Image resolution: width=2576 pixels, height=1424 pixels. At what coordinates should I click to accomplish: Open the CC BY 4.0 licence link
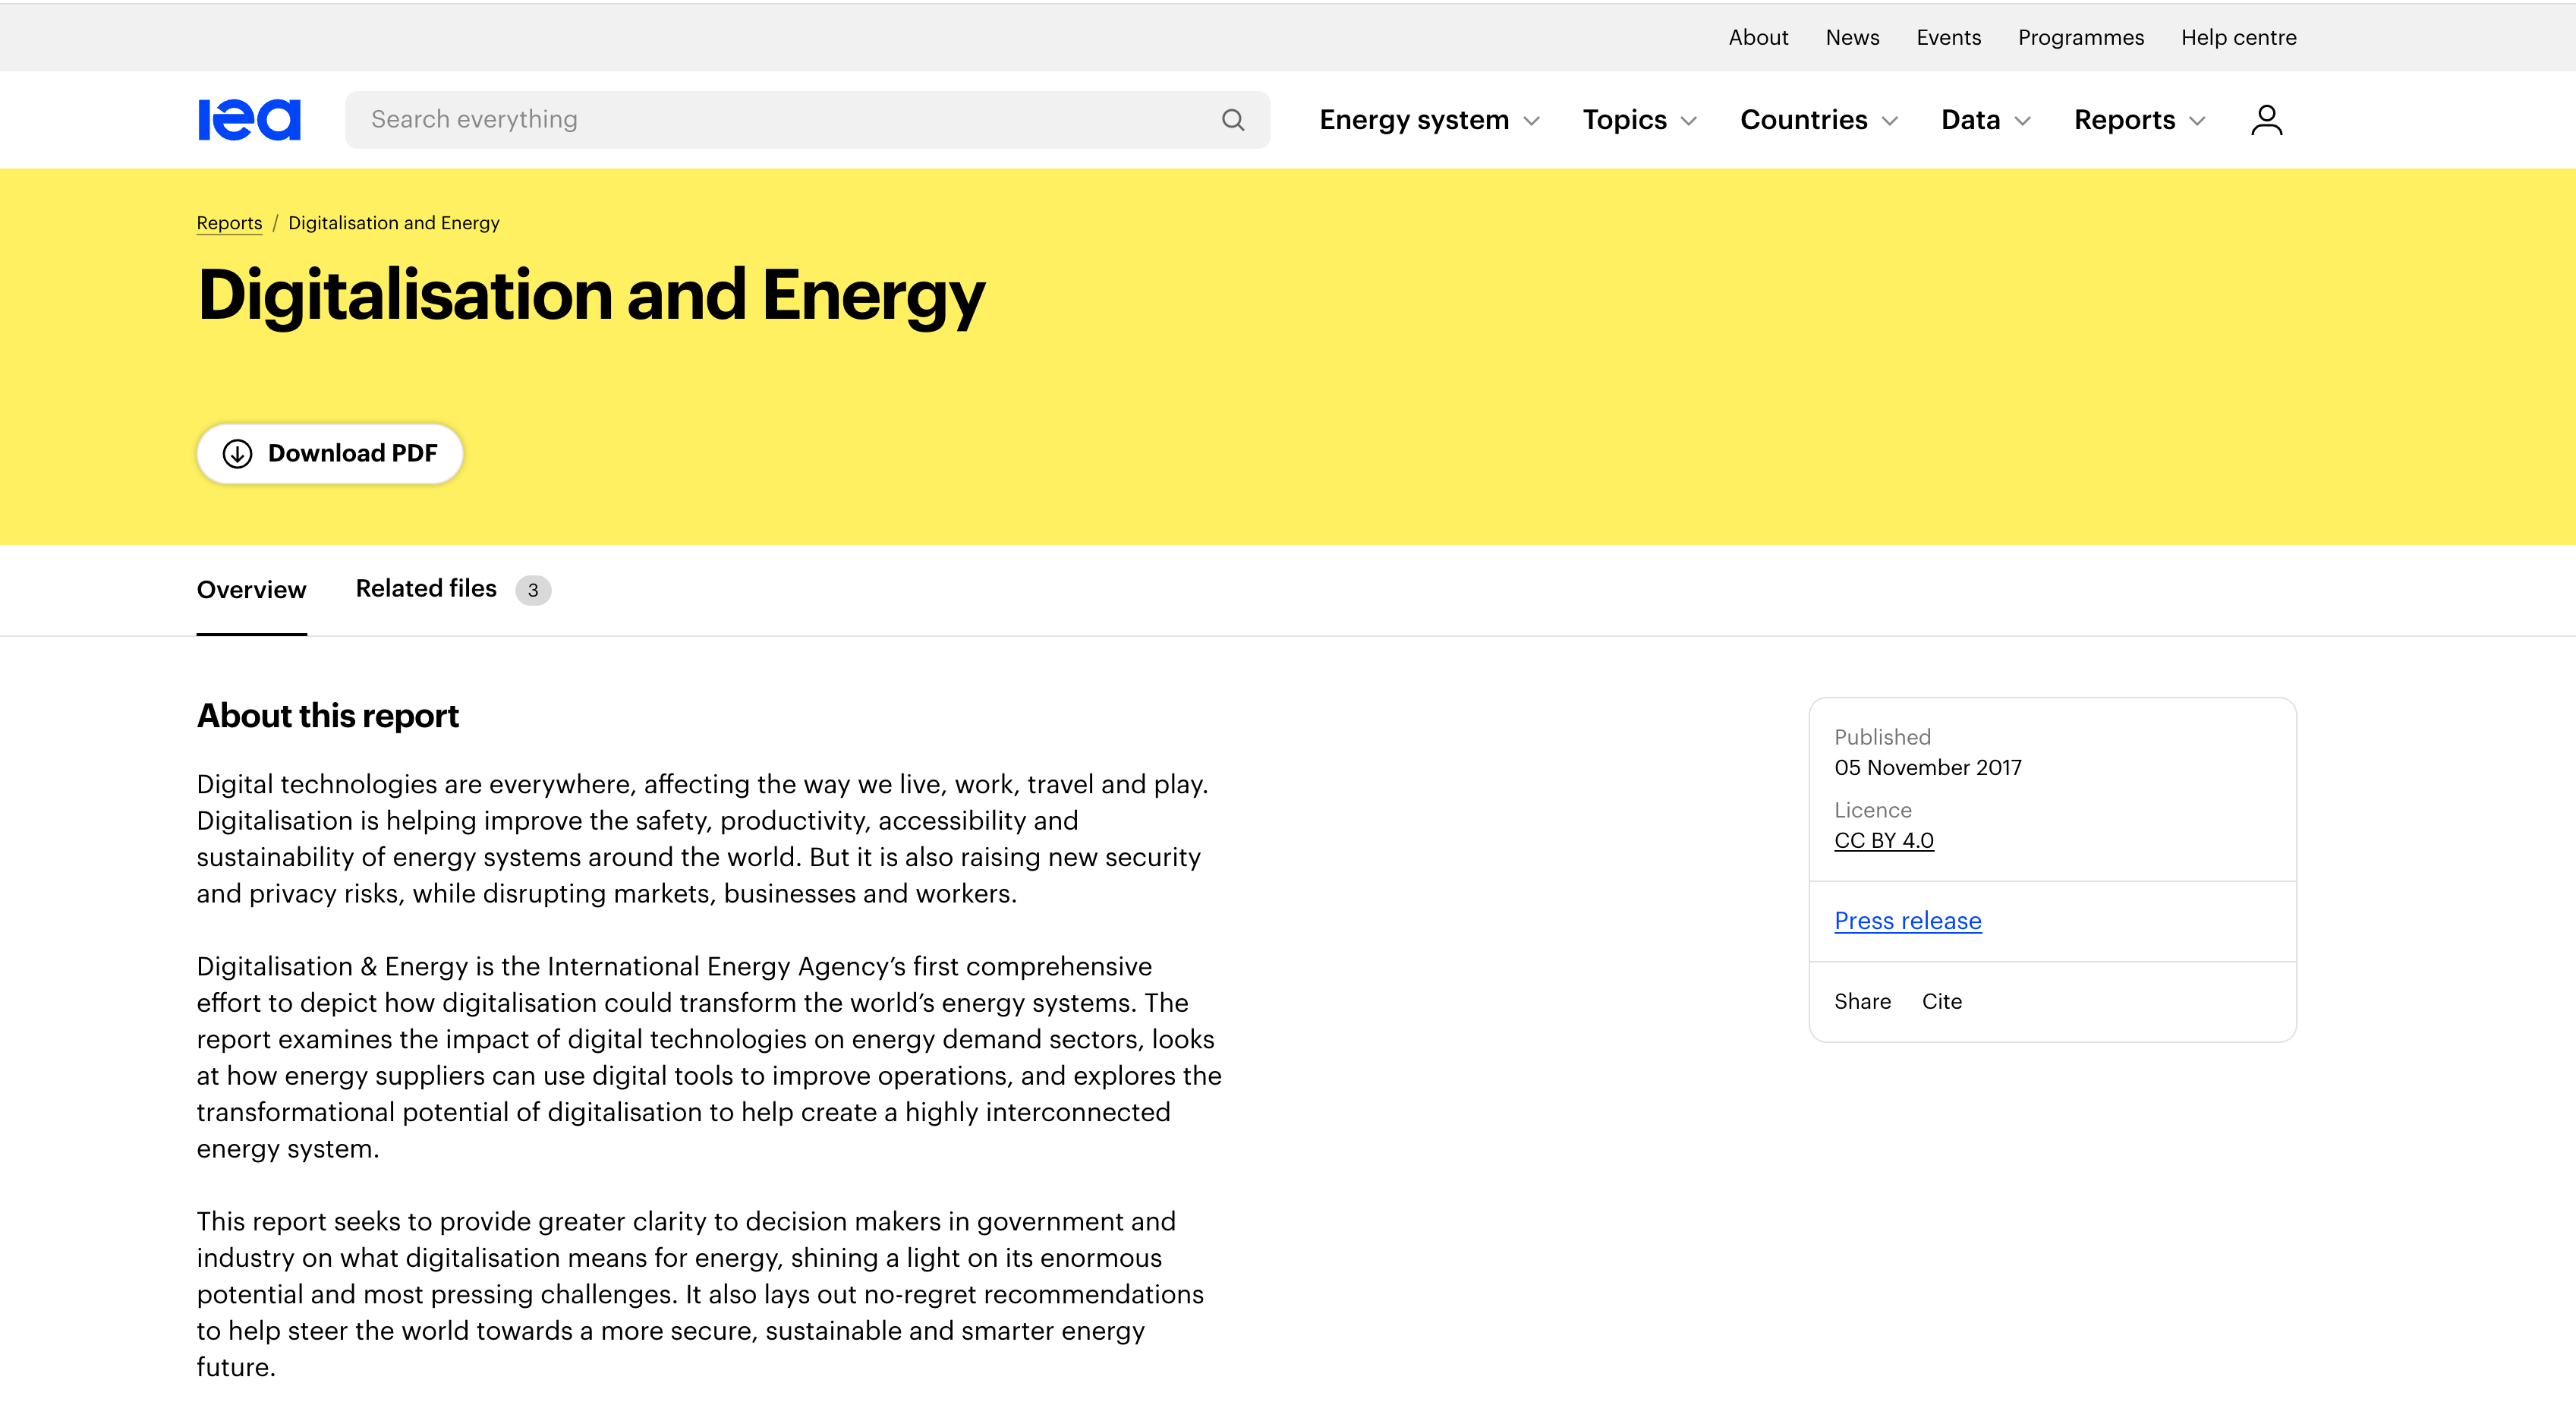coord(1884,840)
